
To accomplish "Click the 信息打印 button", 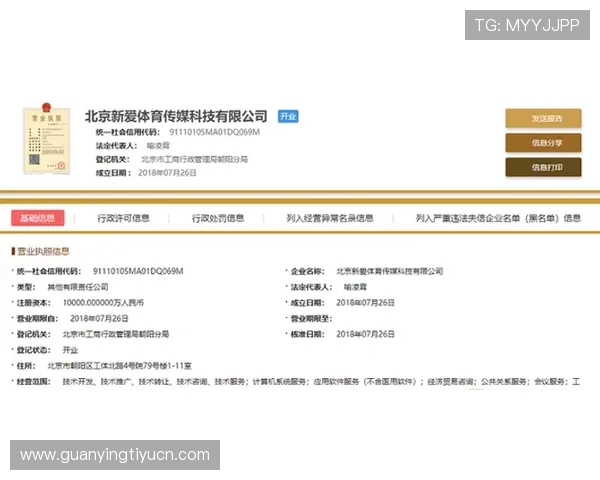I will click(543, 167).
